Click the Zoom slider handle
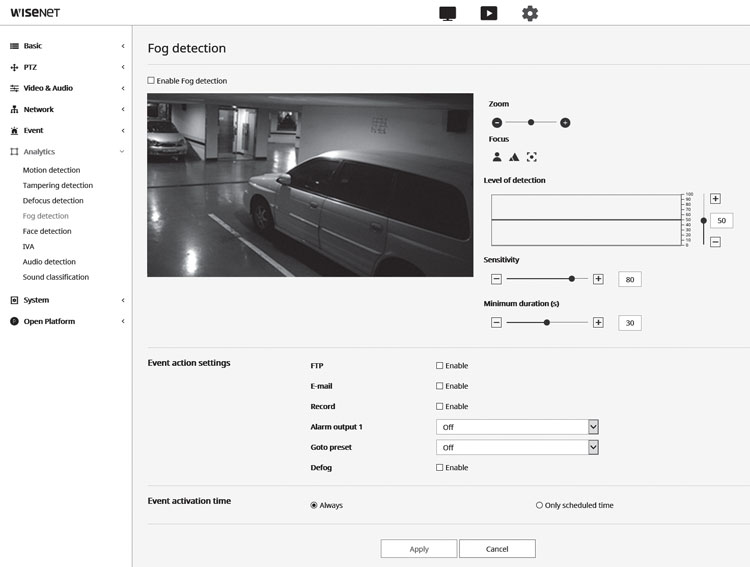Viewport: 750px width, 567px height. pyautogui.click(x=530, y=122)
